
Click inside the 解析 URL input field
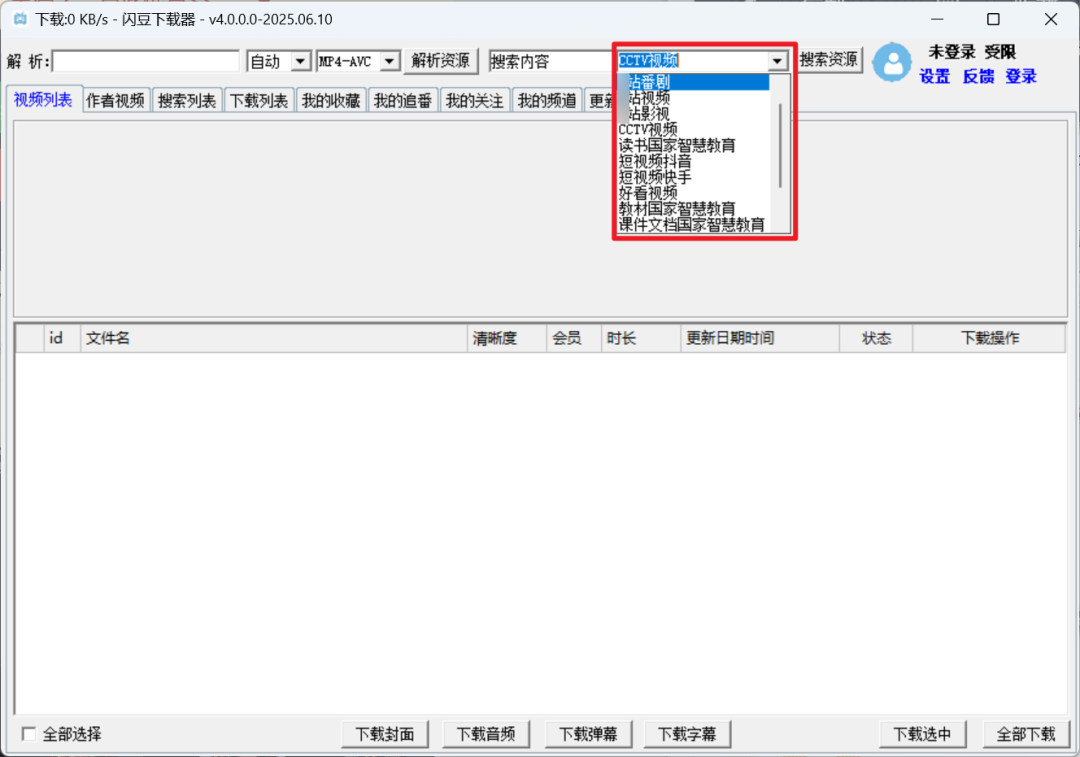pyautogui.click(x=145, y=60)
